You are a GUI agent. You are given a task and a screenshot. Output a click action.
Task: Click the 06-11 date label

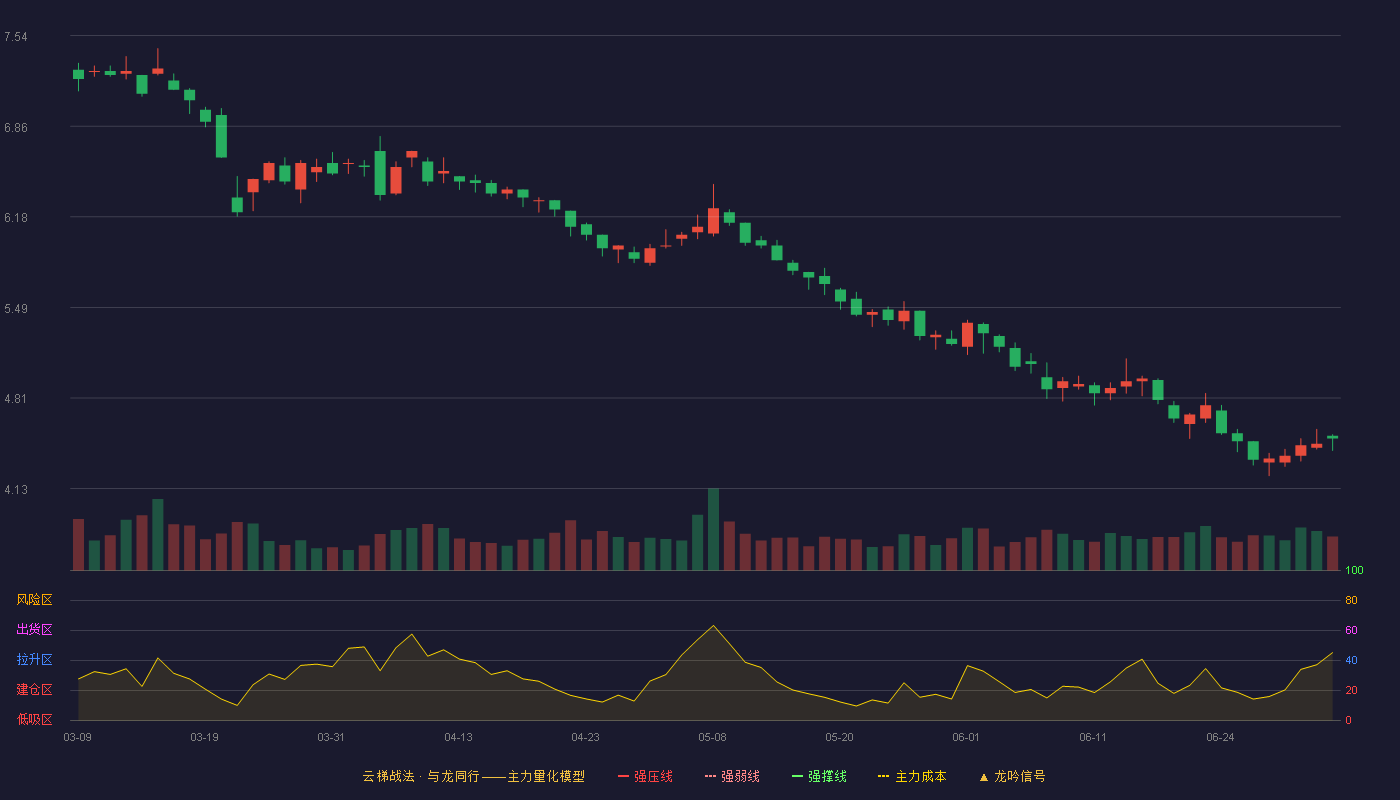coord(1094,737)
